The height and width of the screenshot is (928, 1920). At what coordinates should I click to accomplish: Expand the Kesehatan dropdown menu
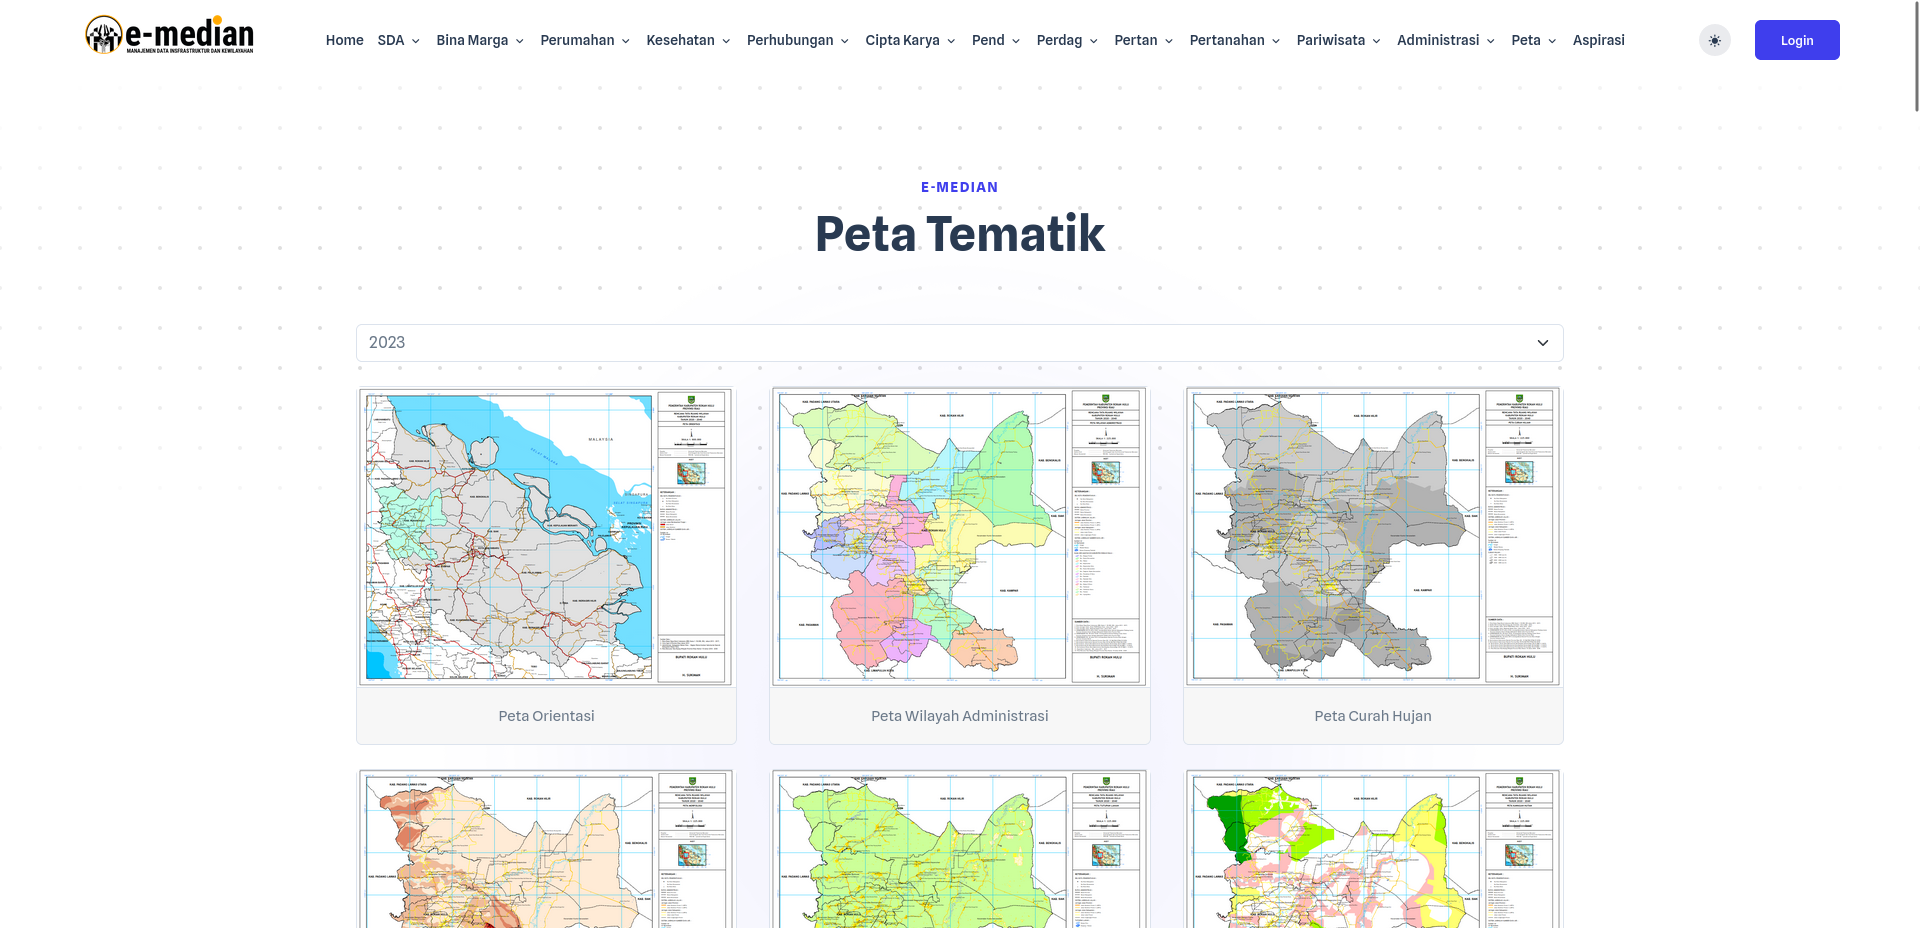coord(688,40)
